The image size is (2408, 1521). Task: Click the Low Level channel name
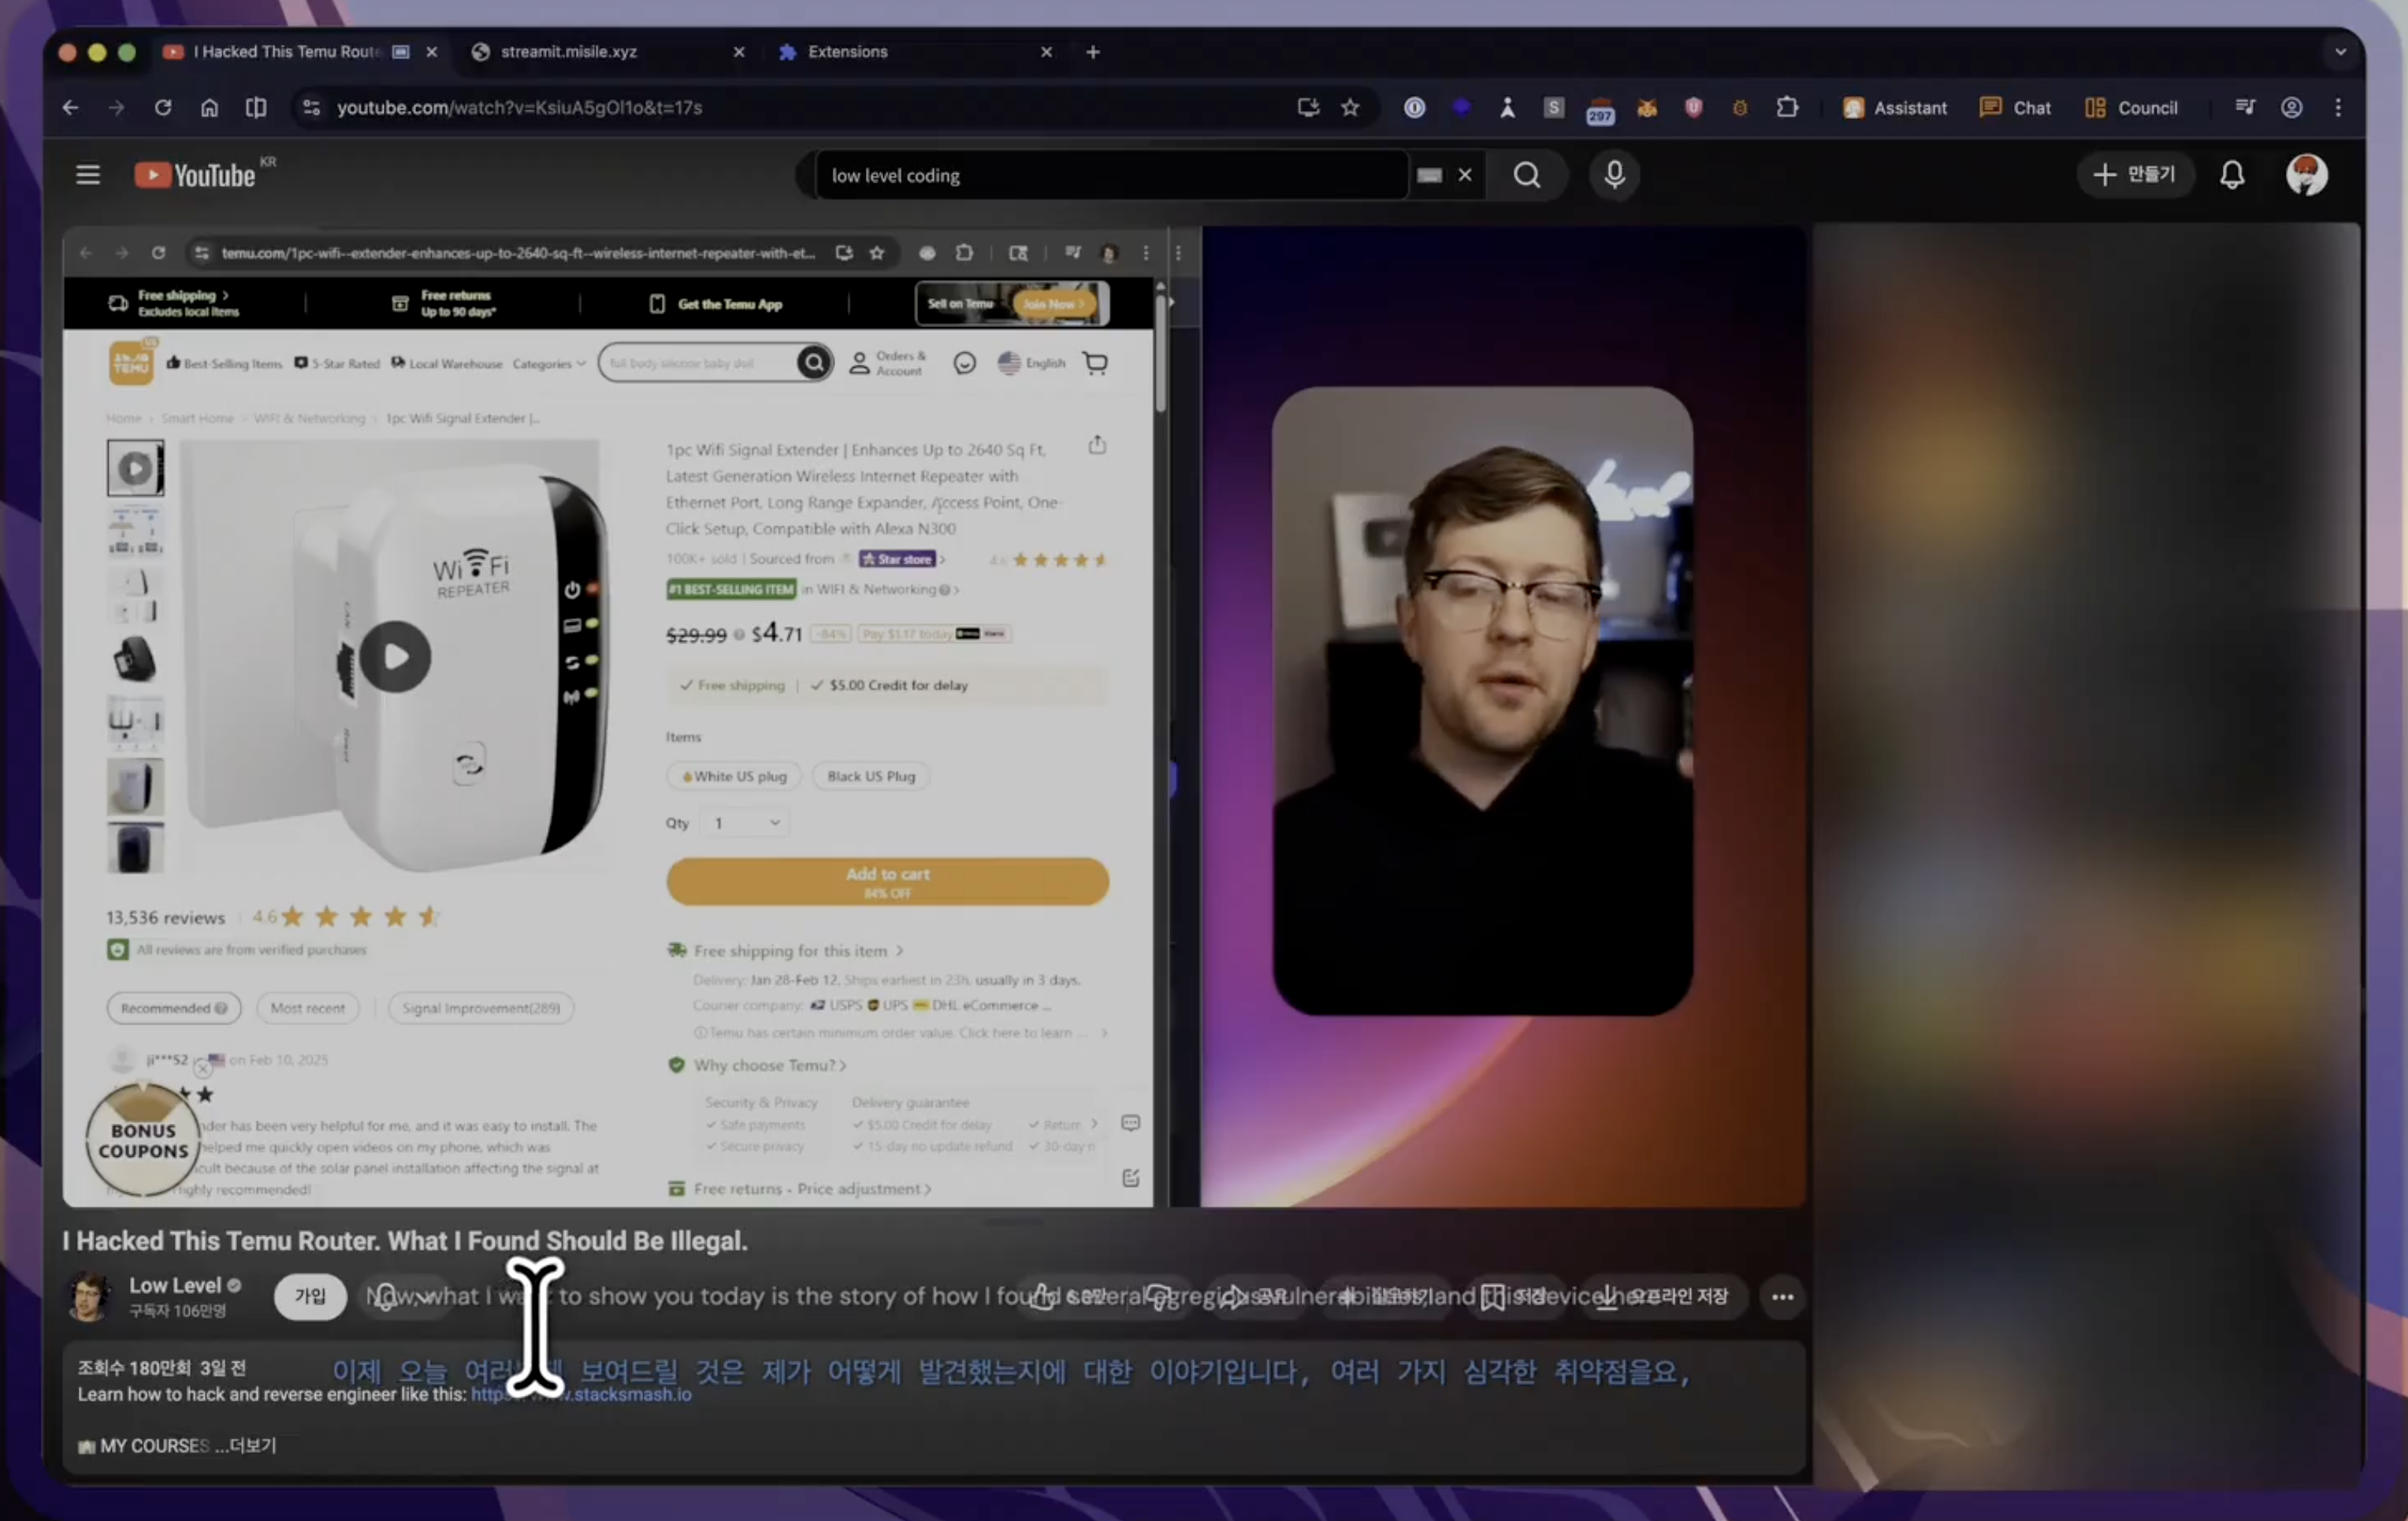tap(175, 1285)
